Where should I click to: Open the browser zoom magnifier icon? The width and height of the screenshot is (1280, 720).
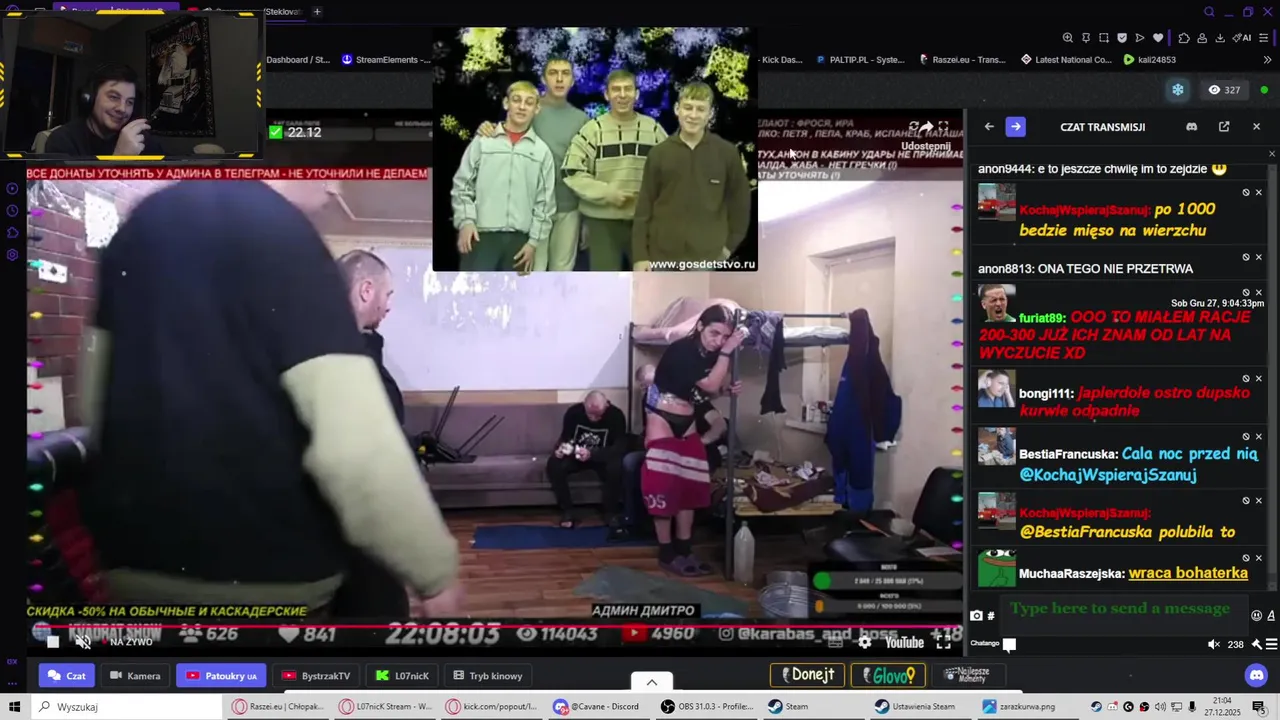[x=1068, y=38]
